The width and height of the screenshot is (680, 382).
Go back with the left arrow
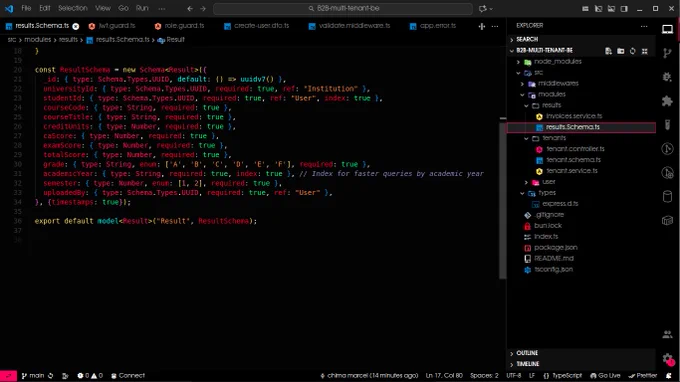190,8
